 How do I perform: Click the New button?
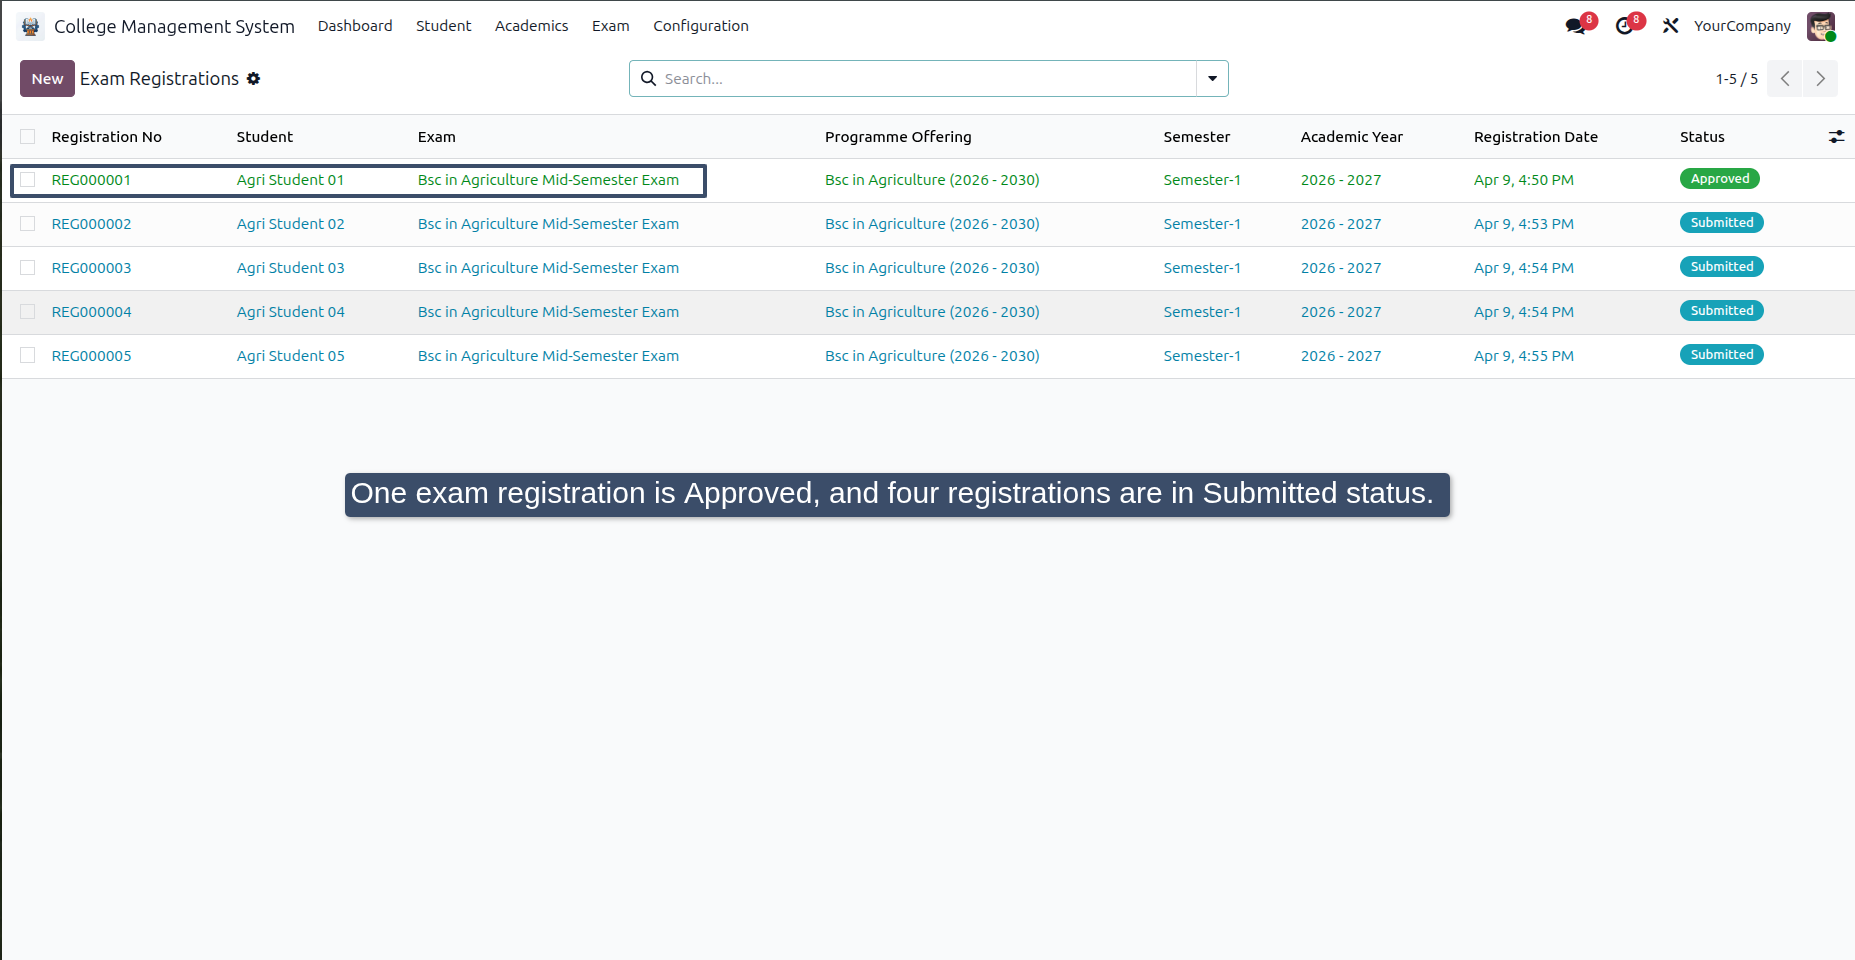47,79
